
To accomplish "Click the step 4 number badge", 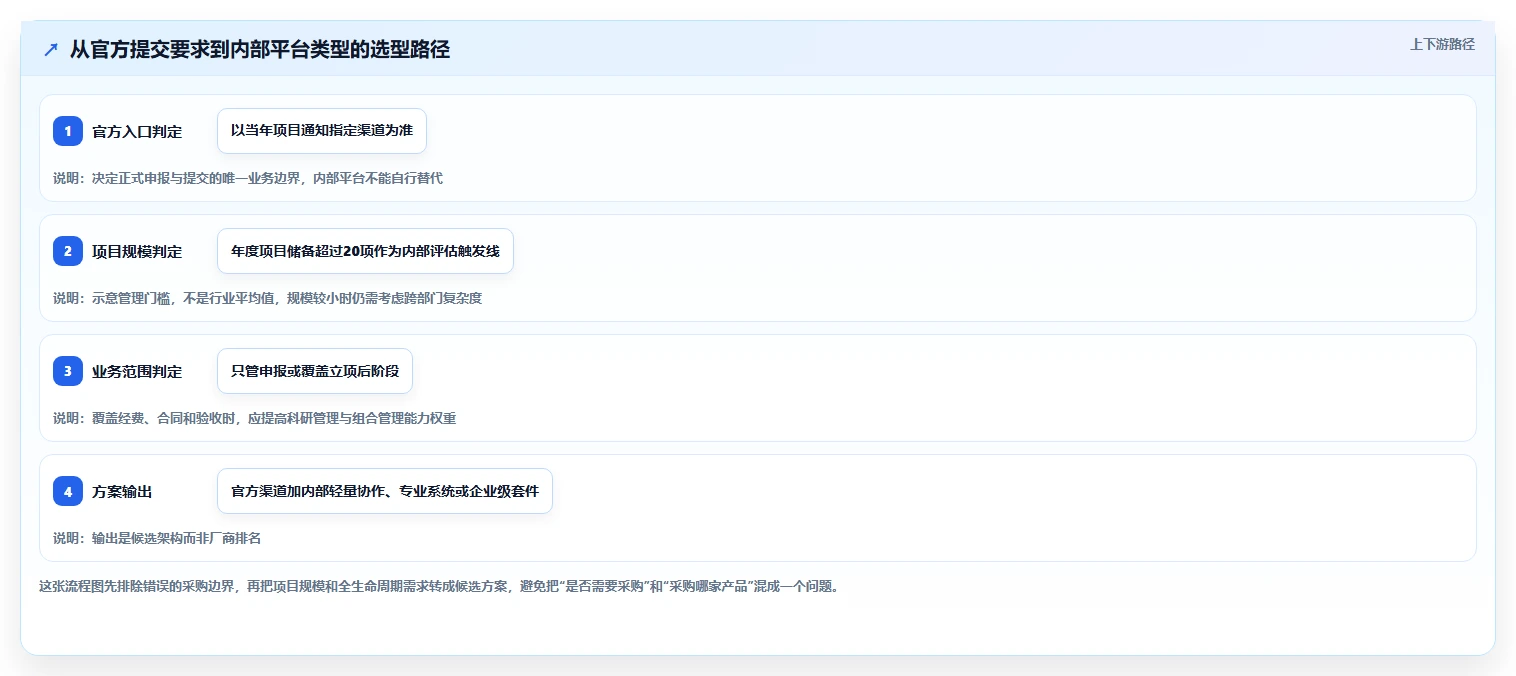I will (x=68, y=491).
